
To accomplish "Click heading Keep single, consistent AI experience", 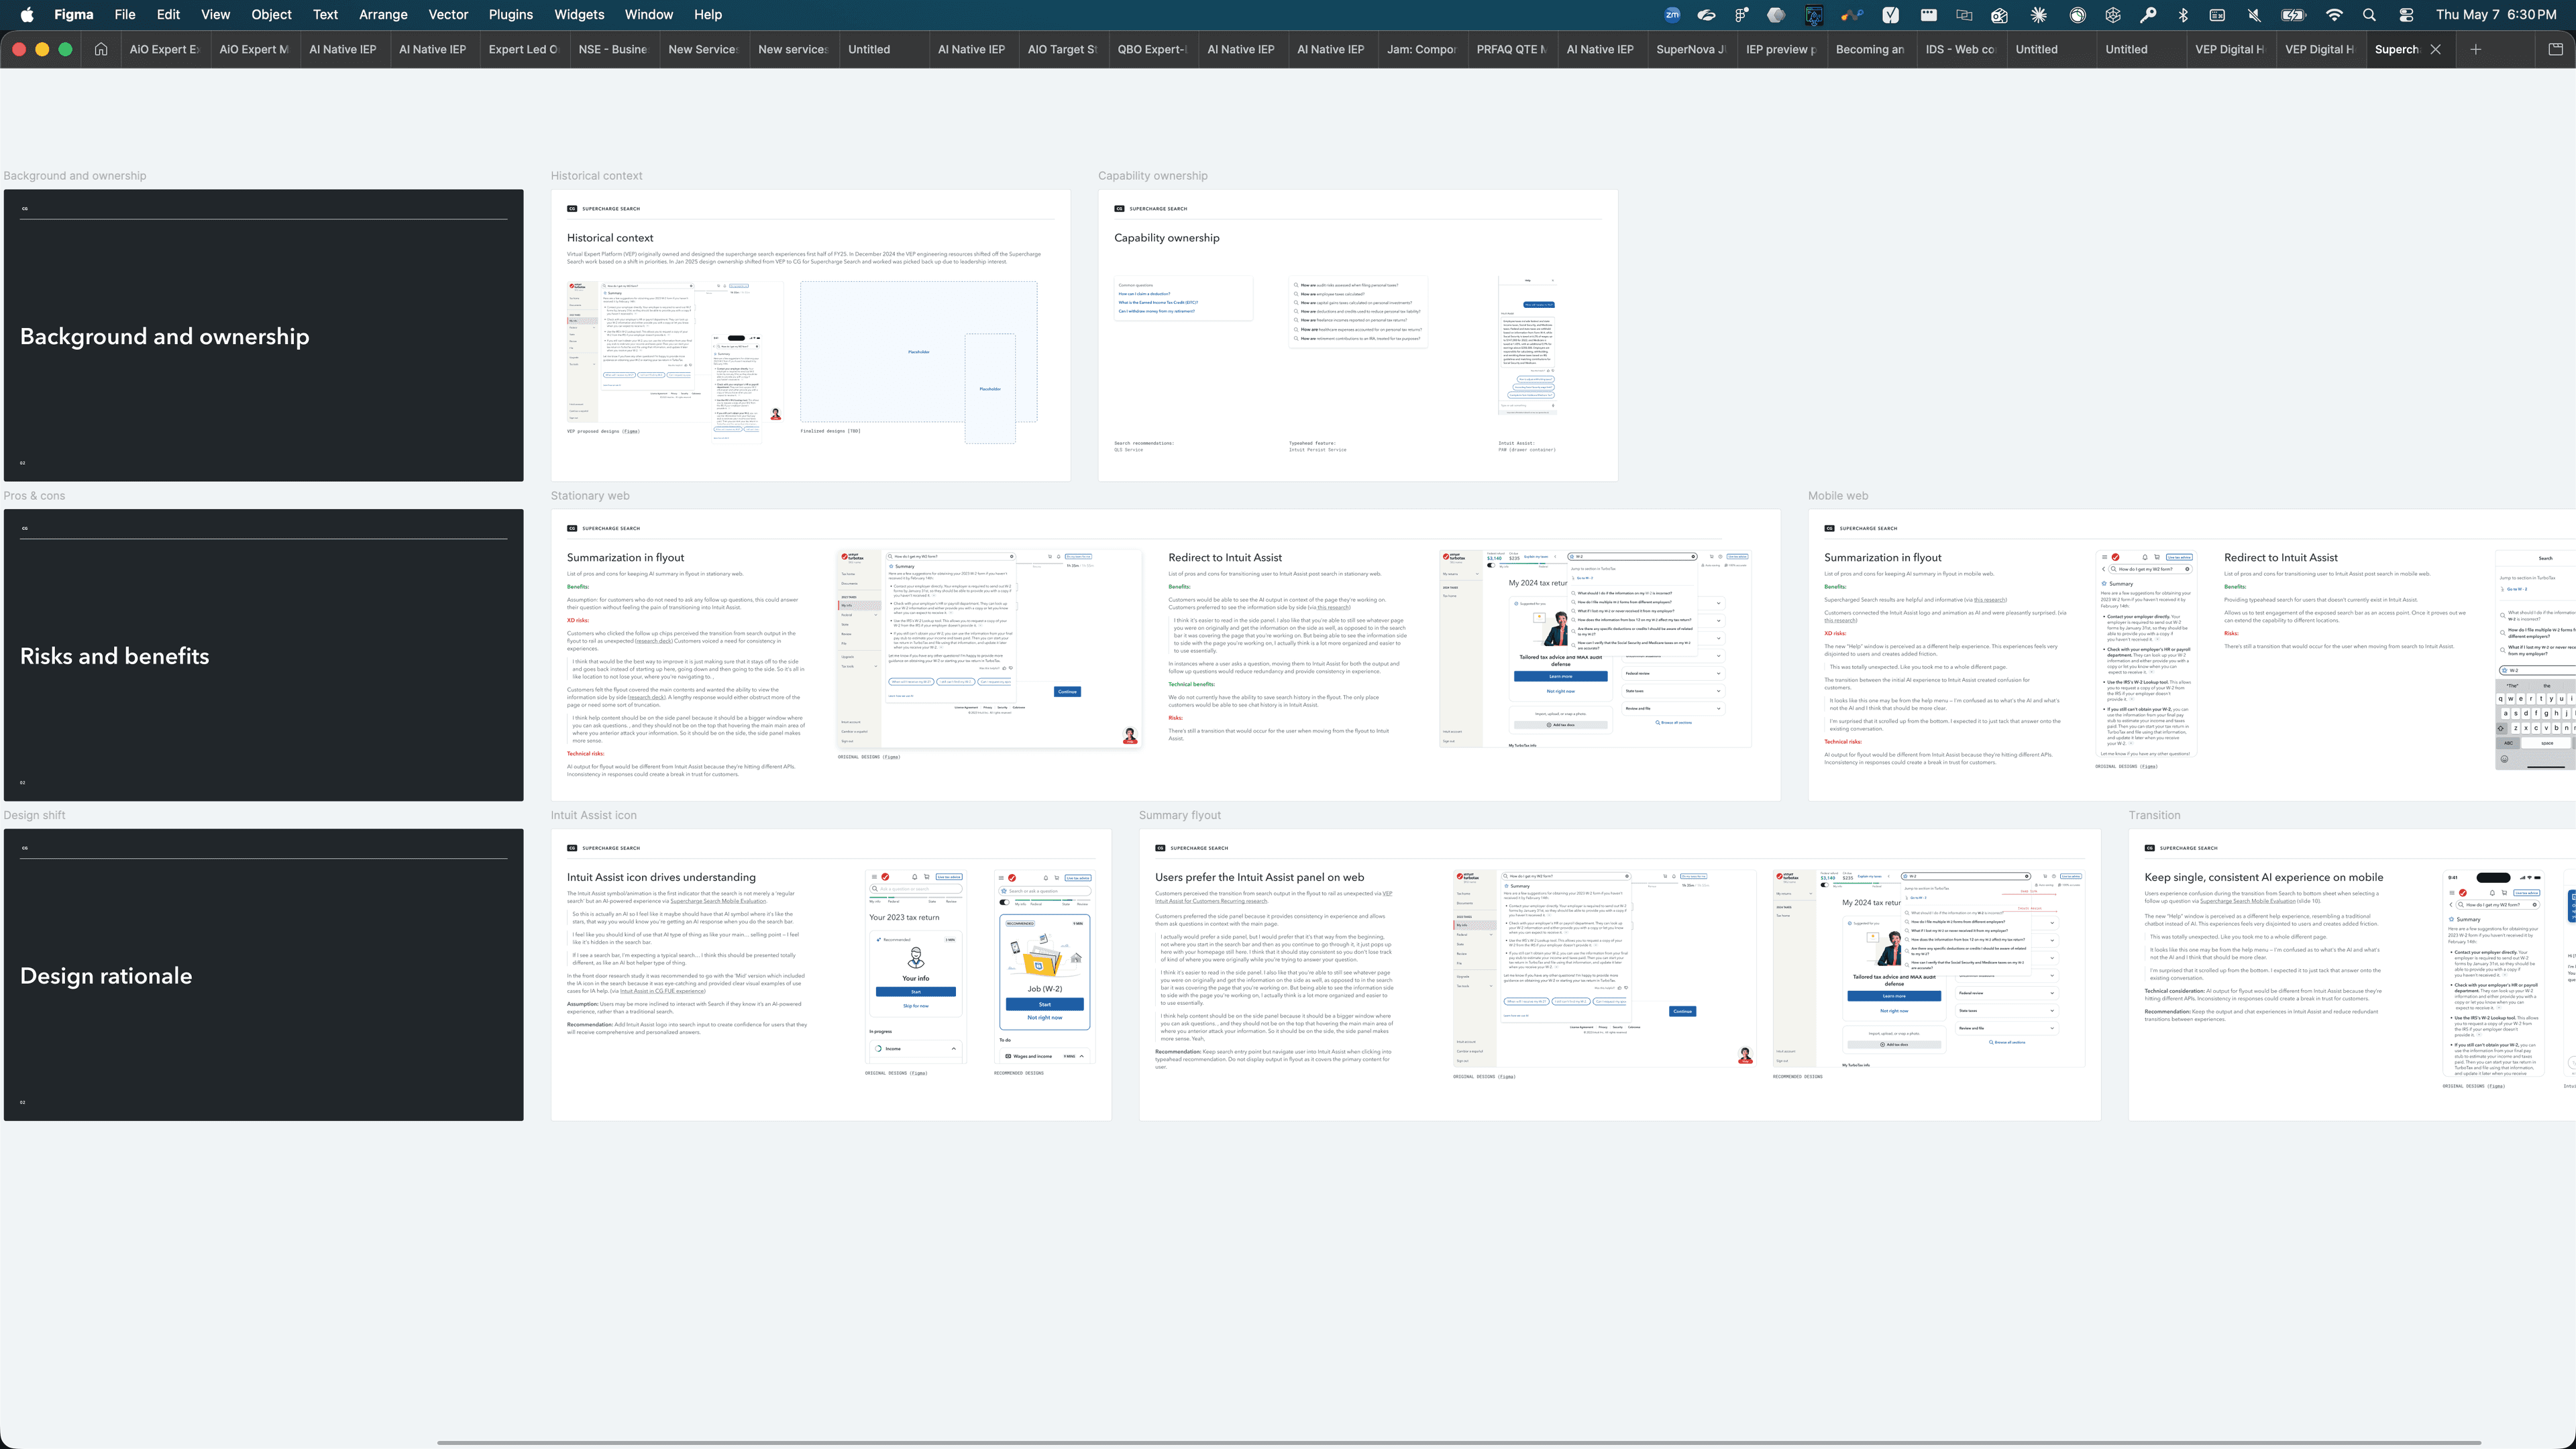I will pos(2263,877).
